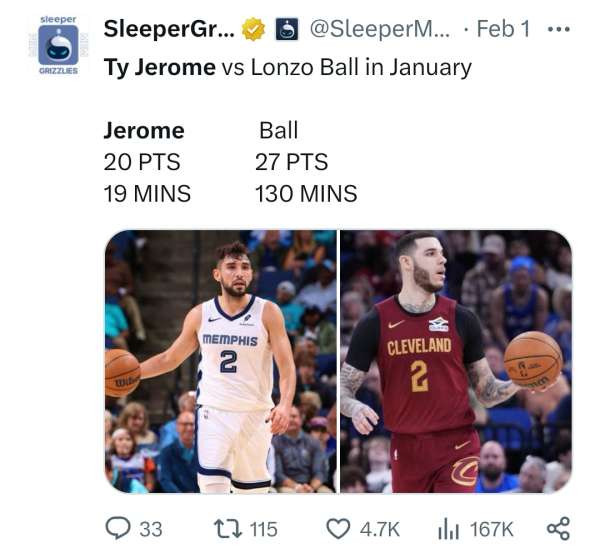Click the 4.7K likes count
The width and height of the screenshot is (600, 558).
point(380,528)
